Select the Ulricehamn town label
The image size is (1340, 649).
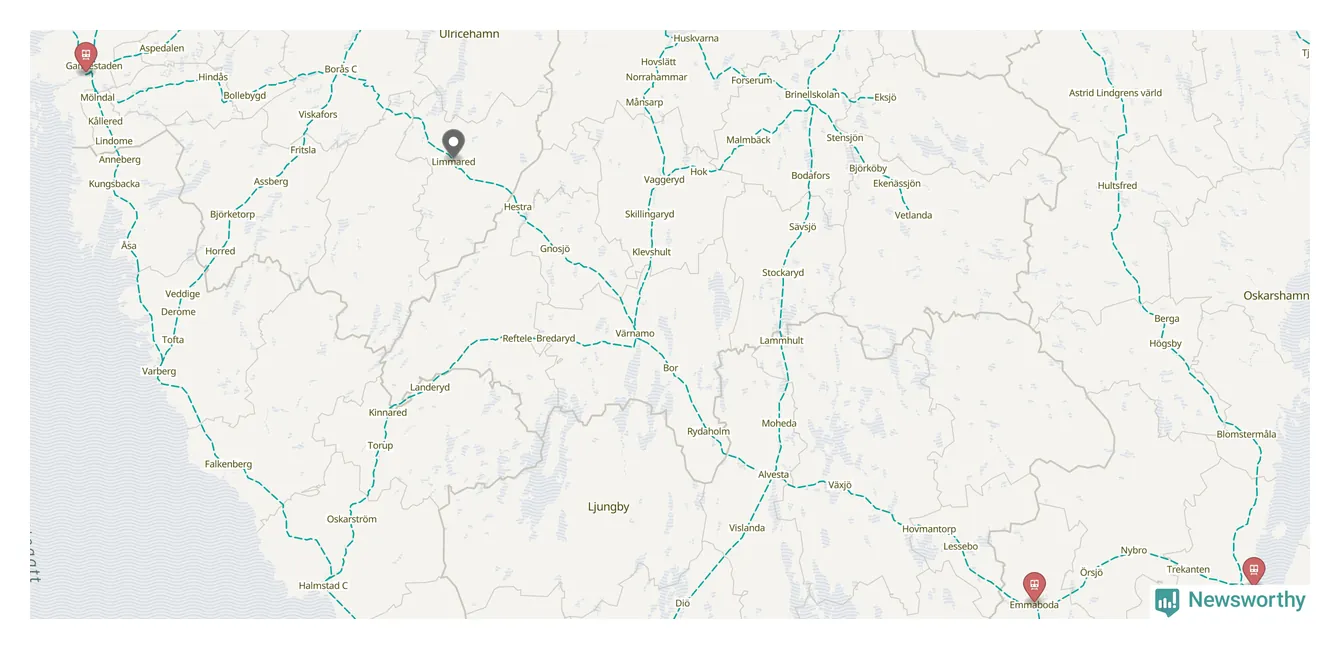[x=469, y=34]
